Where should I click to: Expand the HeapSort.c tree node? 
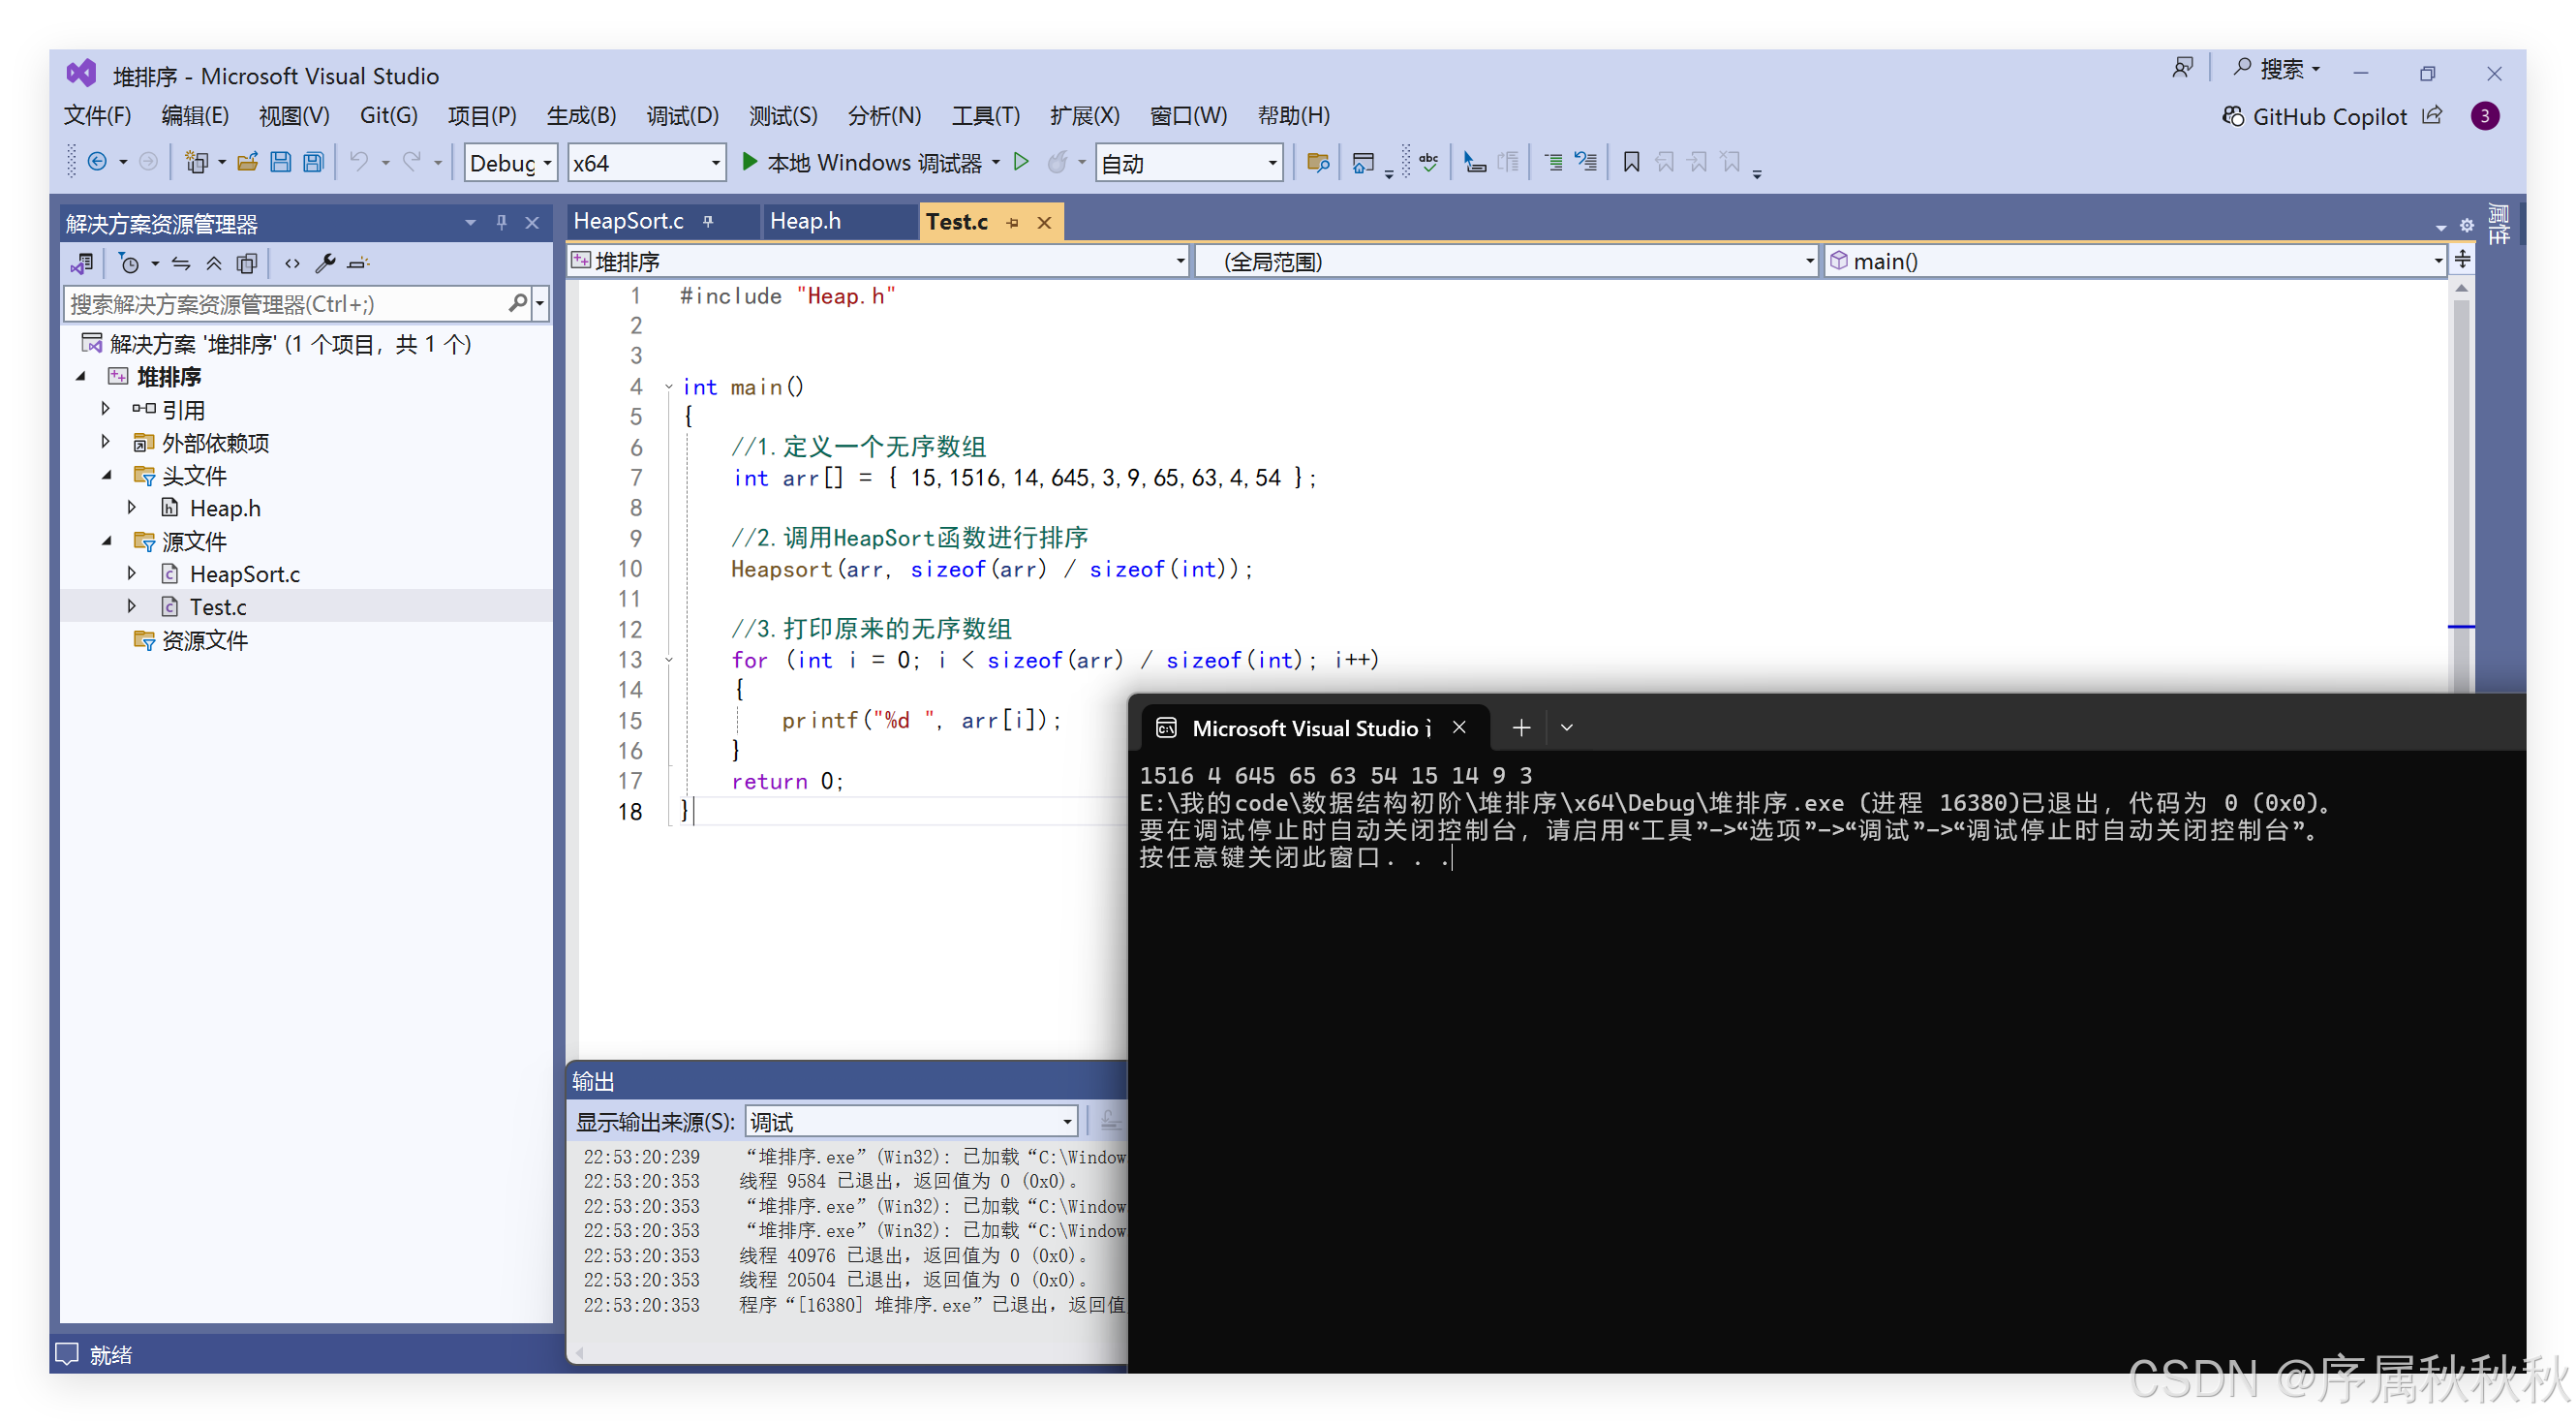point(132,573)
